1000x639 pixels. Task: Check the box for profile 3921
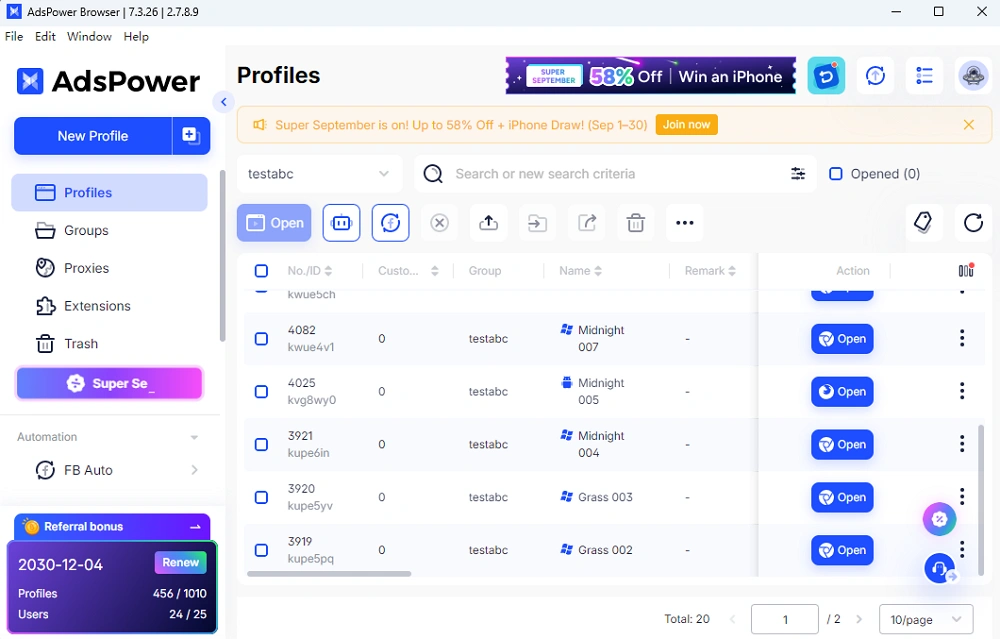point(261,444)
